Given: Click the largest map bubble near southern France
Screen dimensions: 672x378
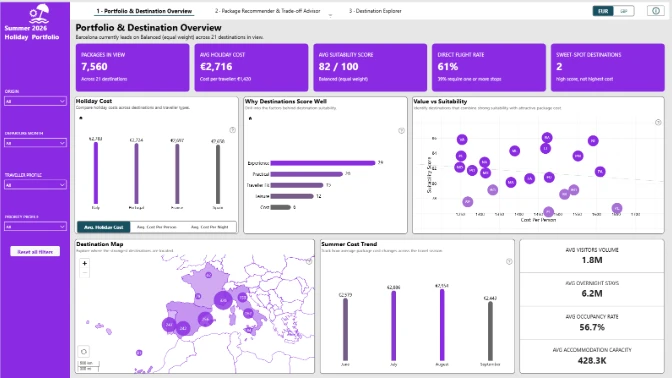Looking at the screenshot, I should [x=223, y=300].
